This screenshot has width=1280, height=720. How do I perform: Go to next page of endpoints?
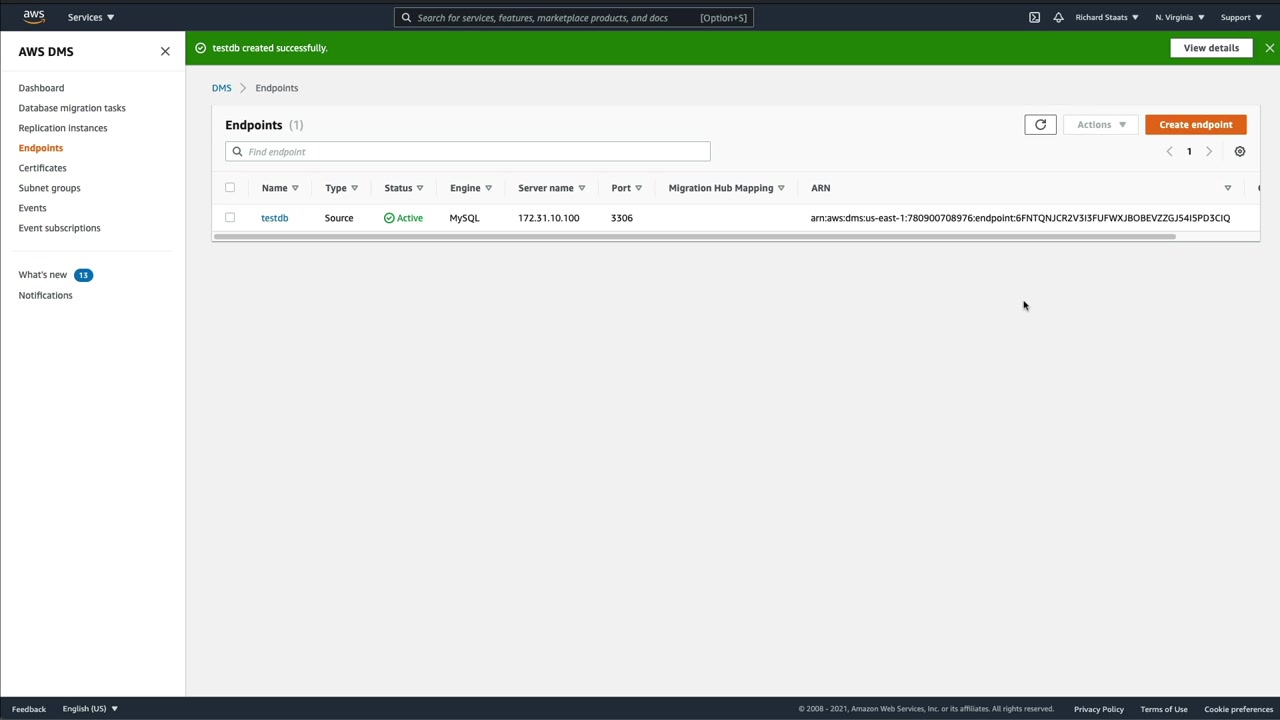(x=1208, y=152)
